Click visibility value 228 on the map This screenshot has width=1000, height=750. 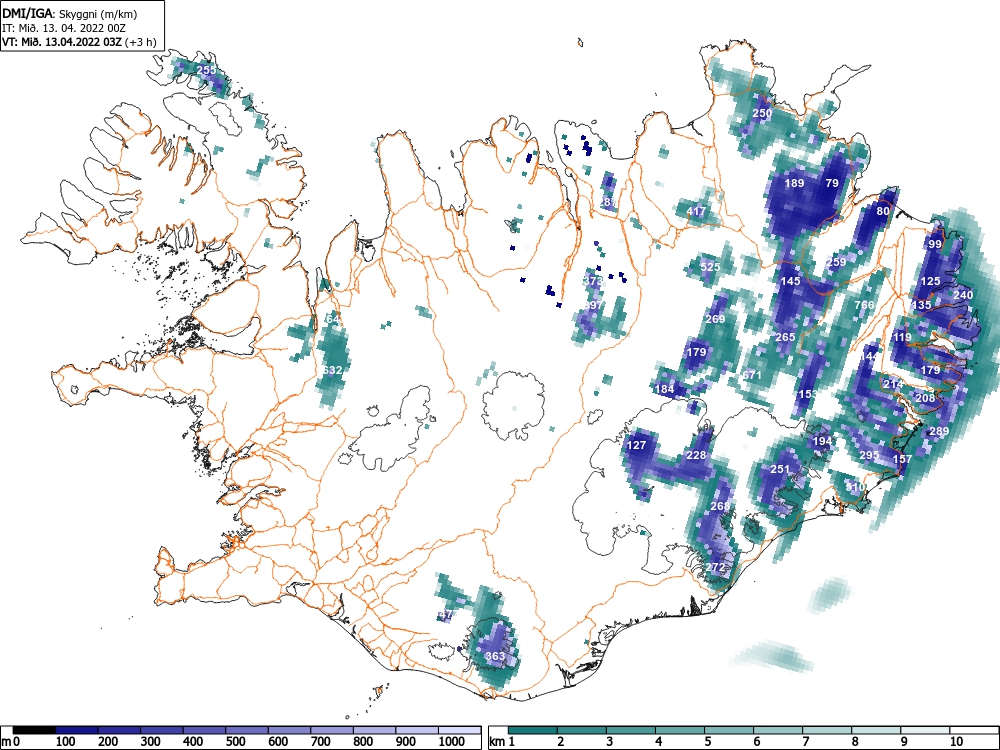[696, 455]
